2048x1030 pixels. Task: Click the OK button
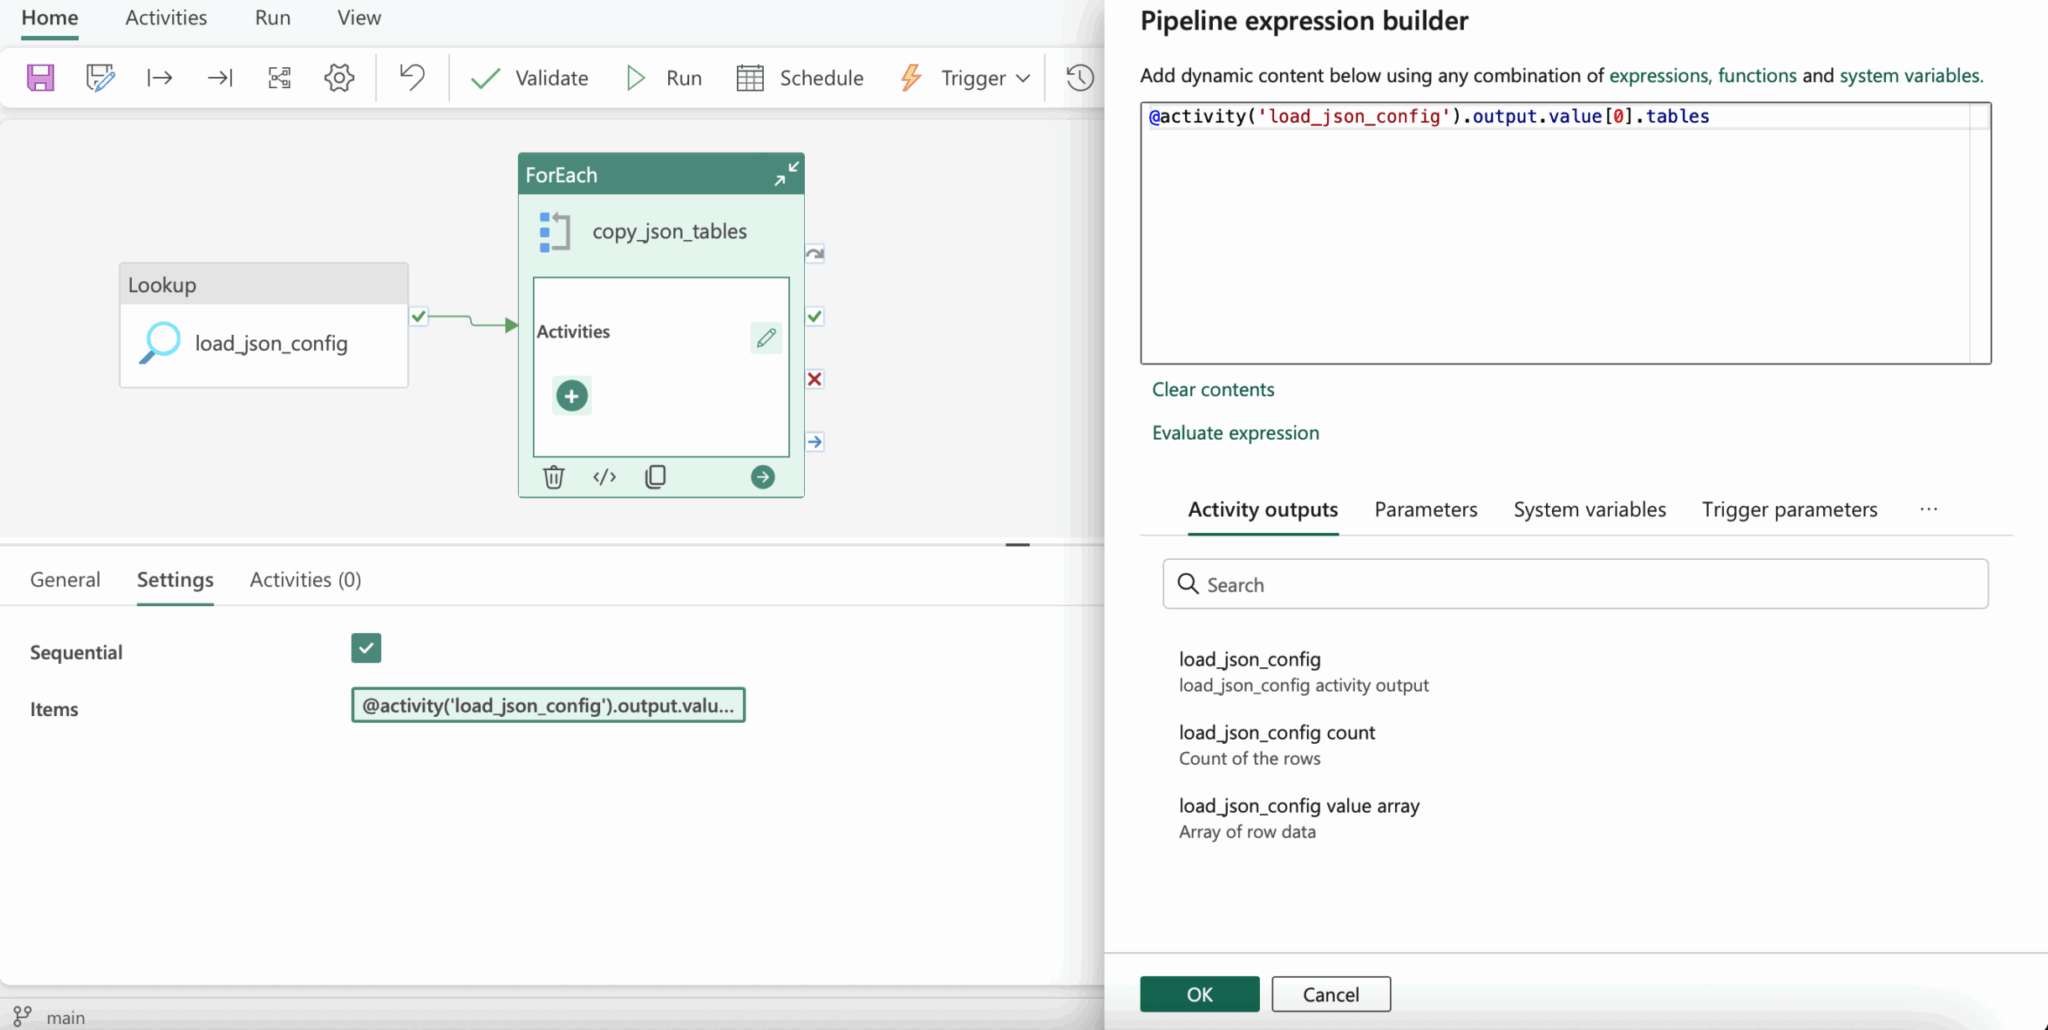click(1200, 994)
